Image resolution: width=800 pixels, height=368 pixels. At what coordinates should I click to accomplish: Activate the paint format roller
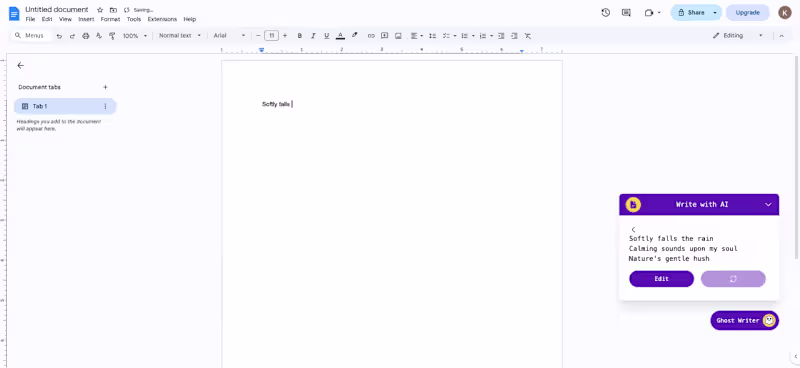pyautogui.click(x=112, y=36)
